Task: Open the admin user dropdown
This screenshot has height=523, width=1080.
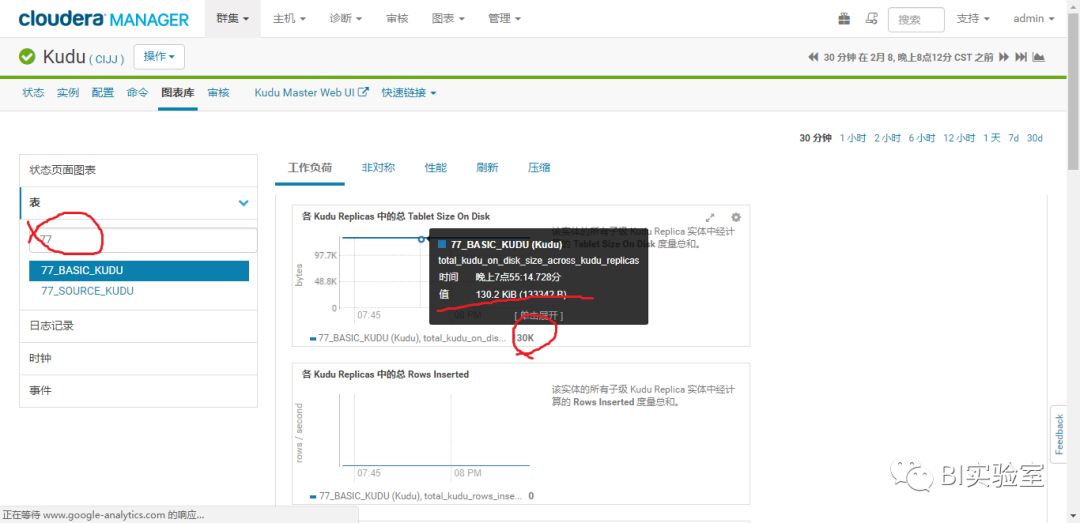Action: coord(1034,19)
